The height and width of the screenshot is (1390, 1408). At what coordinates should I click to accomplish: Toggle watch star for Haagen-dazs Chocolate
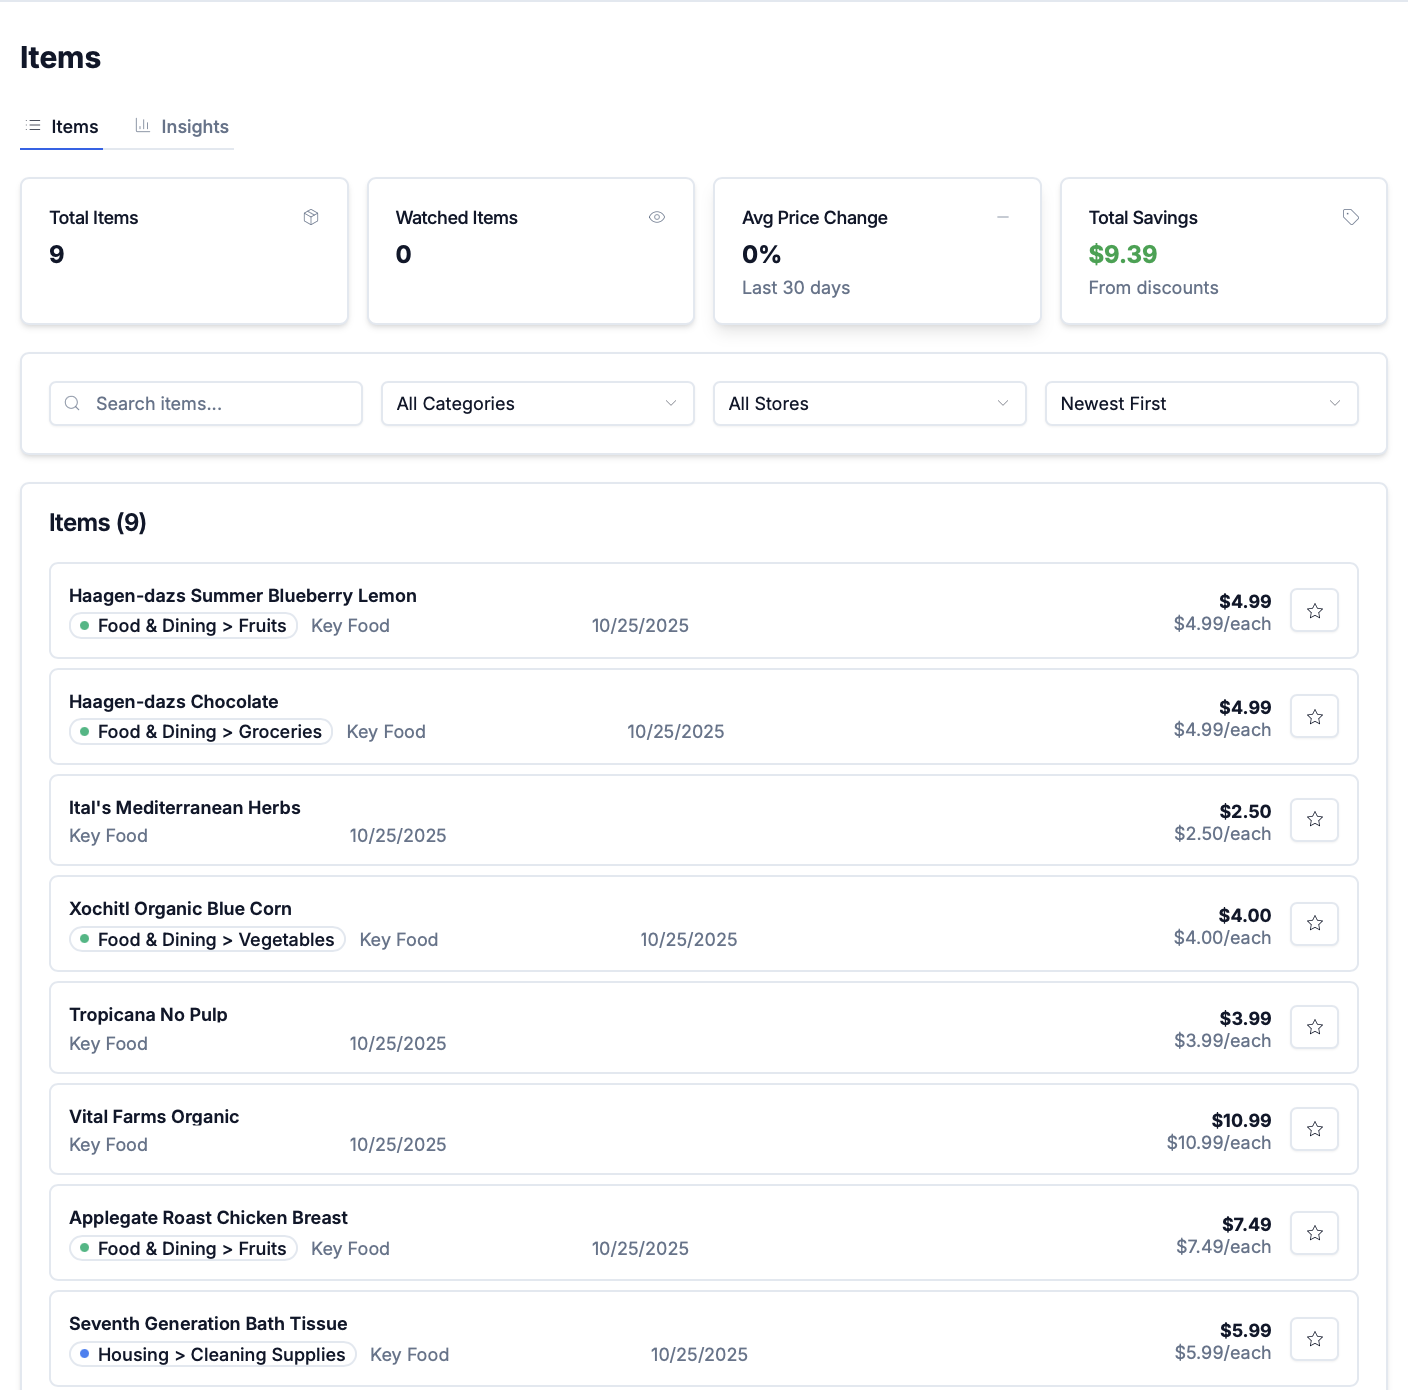1314,717
